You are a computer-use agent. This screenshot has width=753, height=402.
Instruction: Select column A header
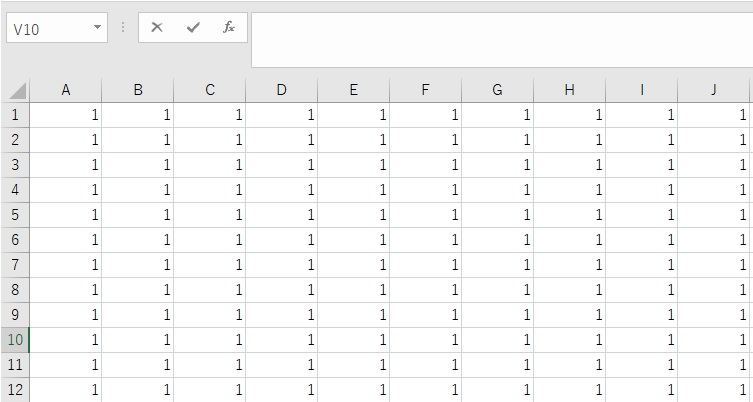click(66, 90)
